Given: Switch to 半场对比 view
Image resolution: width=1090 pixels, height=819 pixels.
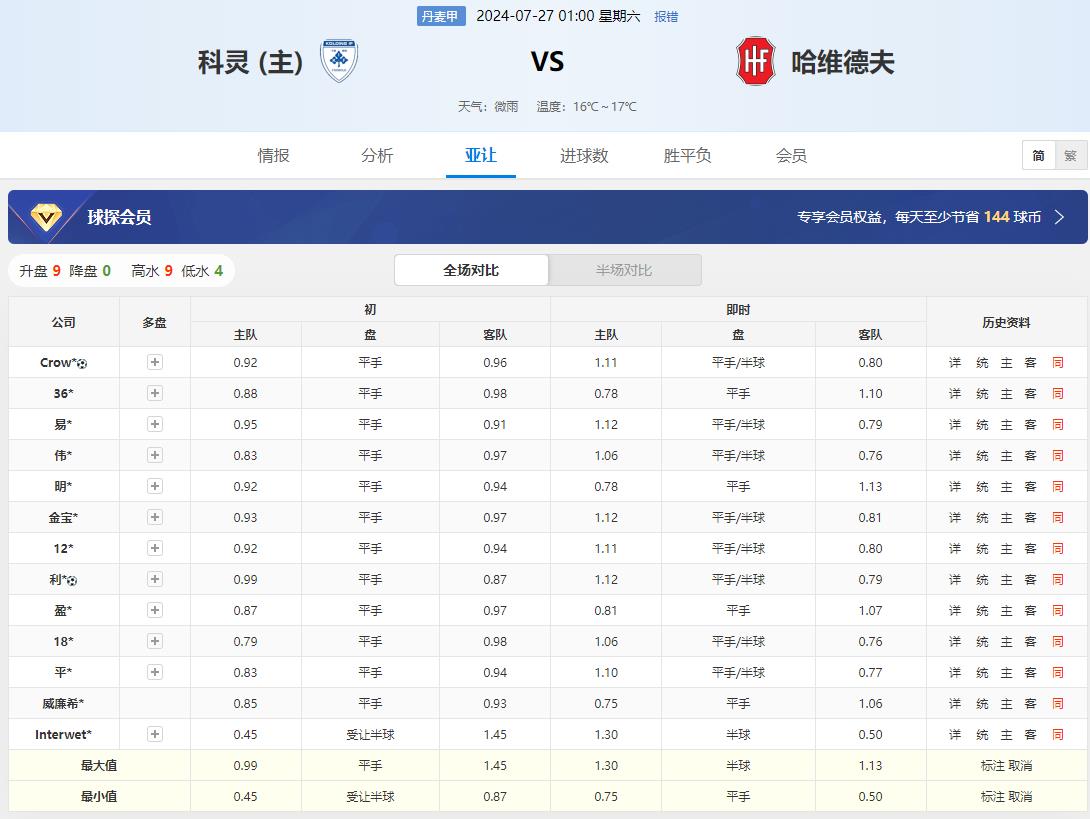Looking at the screenshot, I should (x=624, y=270).
